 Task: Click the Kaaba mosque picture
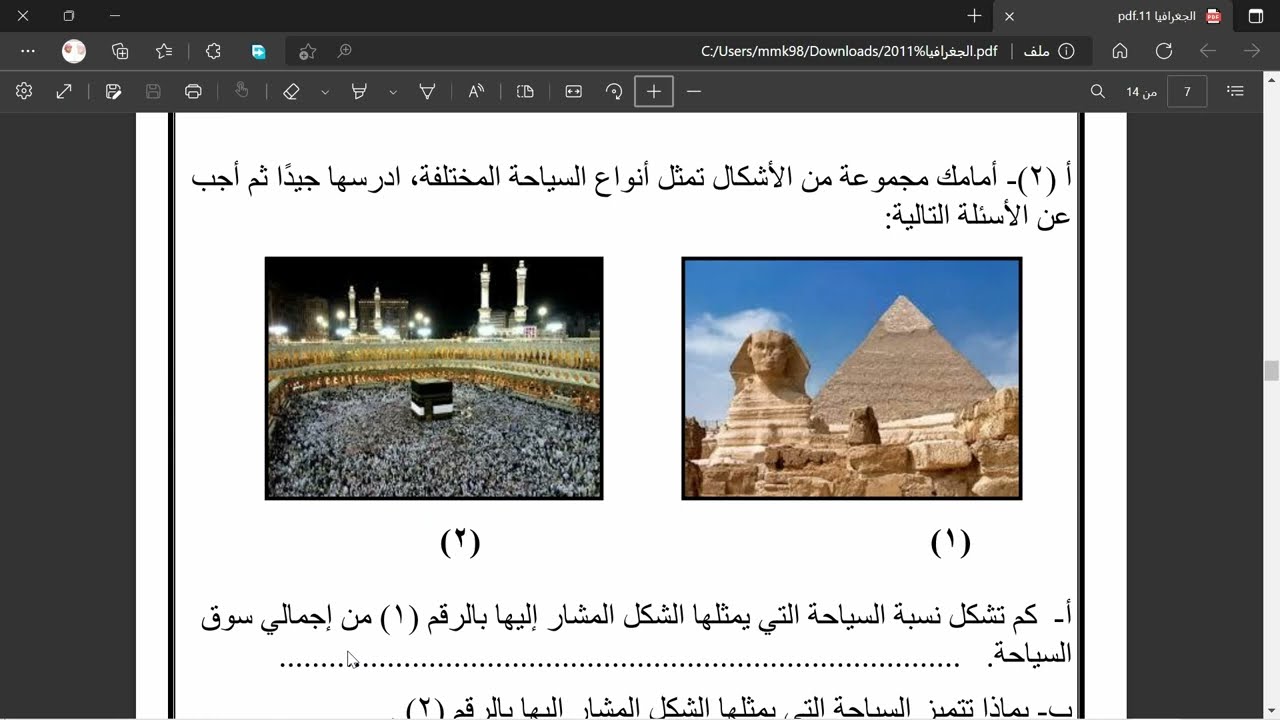434,378
